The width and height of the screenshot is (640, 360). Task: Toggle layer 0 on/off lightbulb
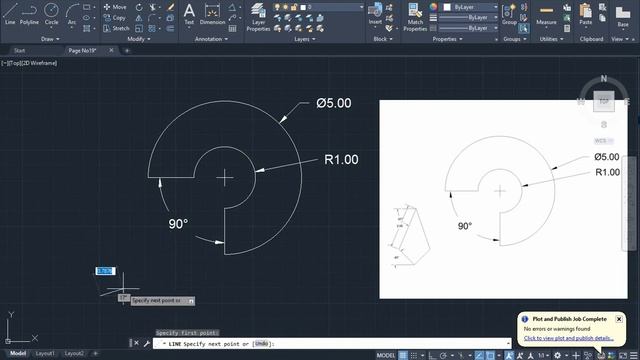277,7
